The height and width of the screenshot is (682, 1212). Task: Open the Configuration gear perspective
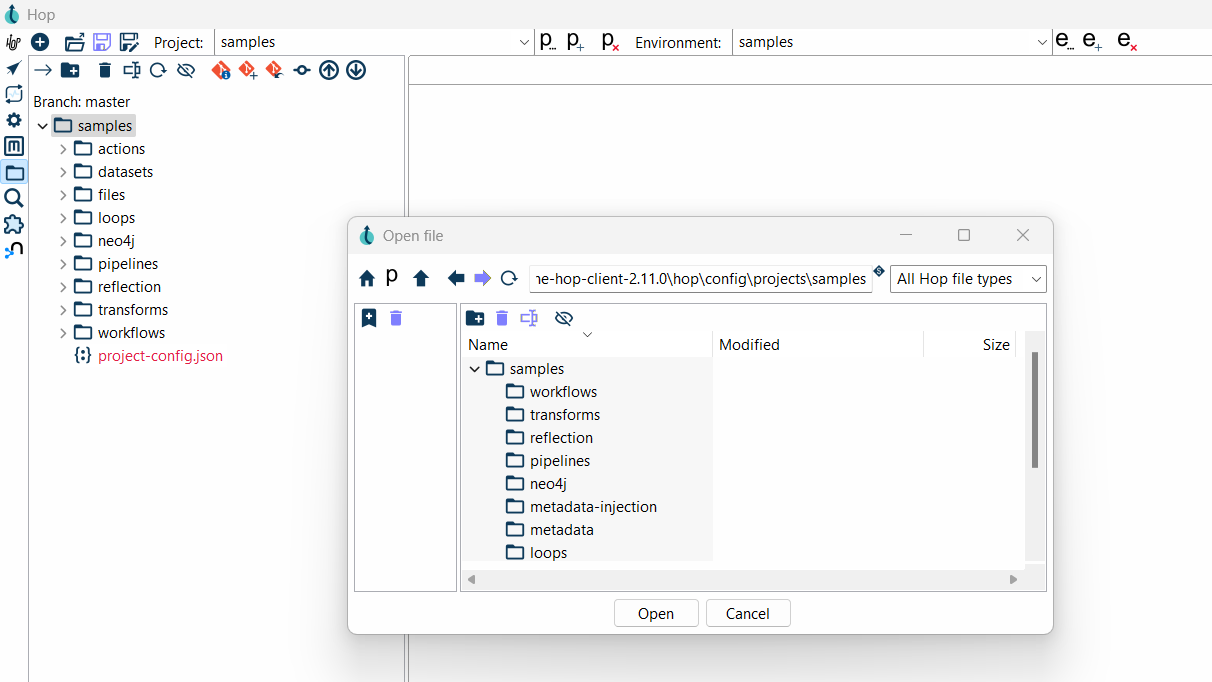pos(14,120)
